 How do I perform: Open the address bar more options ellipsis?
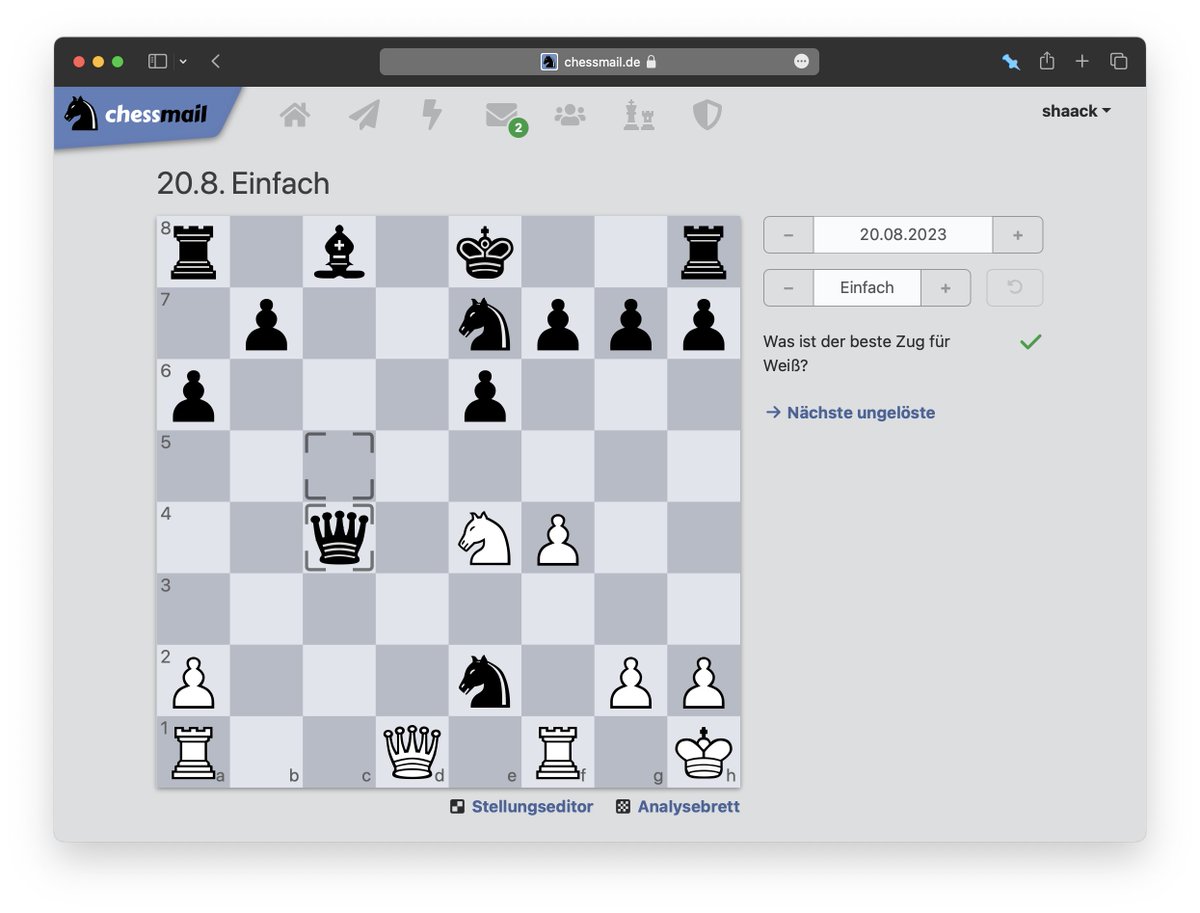pyautogui.click(x=801, y=61)
